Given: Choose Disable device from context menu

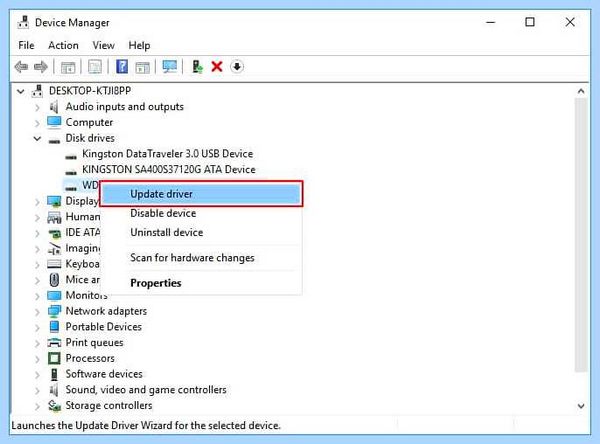Looking at the screenshot, I should [x=201, y=213].
